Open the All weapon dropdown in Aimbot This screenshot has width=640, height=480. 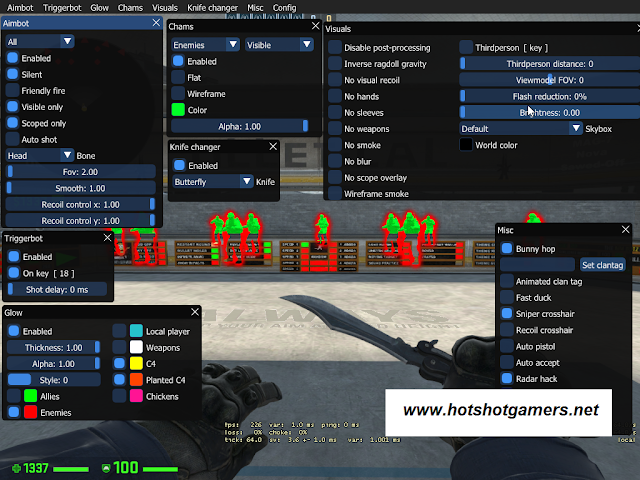pyautogui.click(x=40, y=42)
